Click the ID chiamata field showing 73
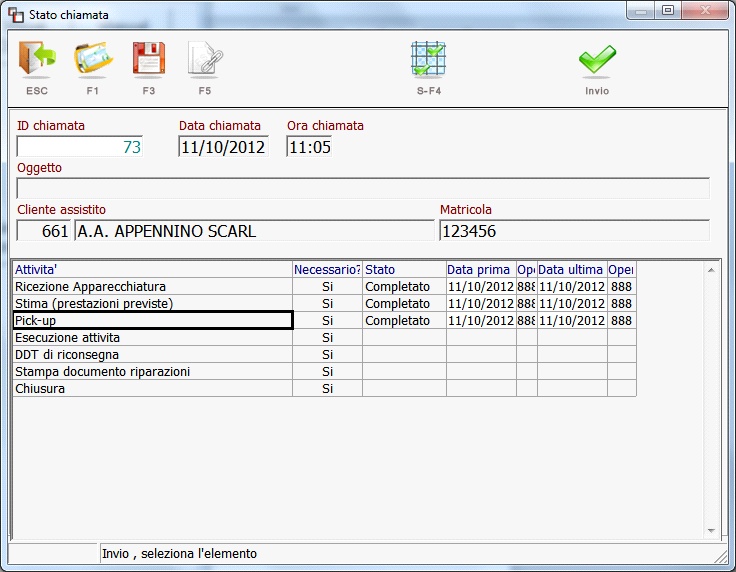 [x=80, y=147]
